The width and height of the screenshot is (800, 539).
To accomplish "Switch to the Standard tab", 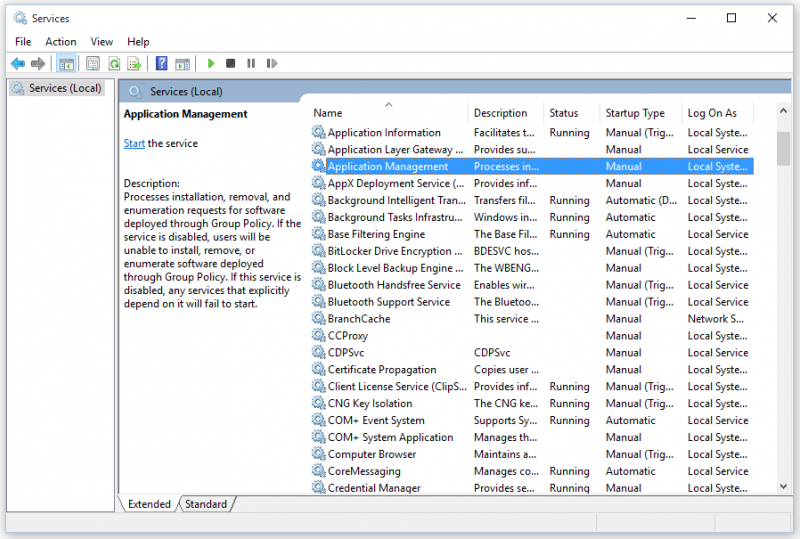I will point(206,504).
